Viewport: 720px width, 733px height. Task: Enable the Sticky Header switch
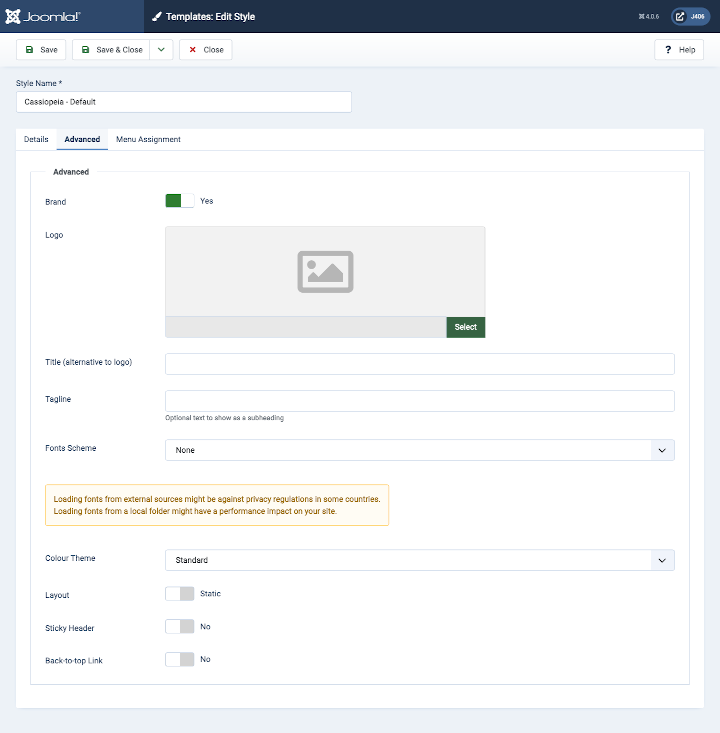[180, 627]
